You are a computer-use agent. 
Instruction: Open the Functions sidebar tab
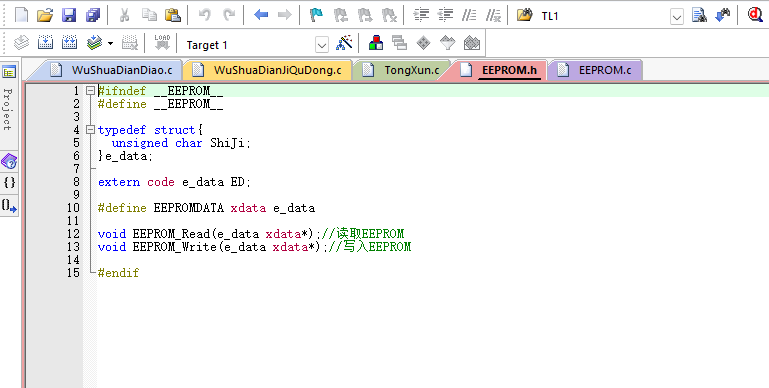[x=9, y=183]
